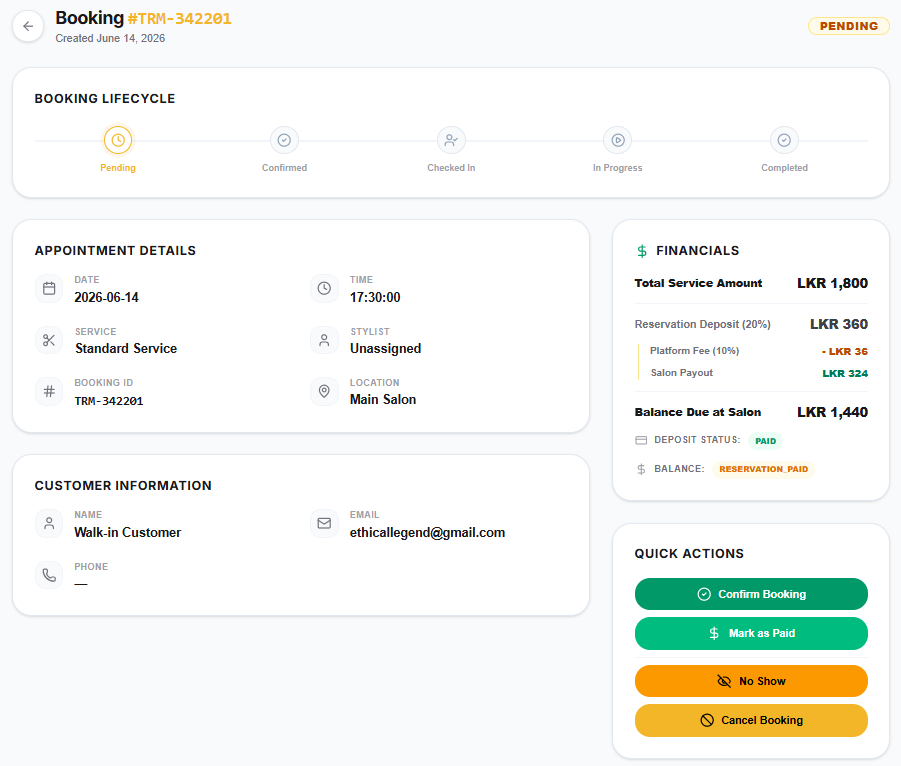This screenshot has width=901, height=766.
Task: Click the calendar icon beside Date
Action: (x=49, y=288)
